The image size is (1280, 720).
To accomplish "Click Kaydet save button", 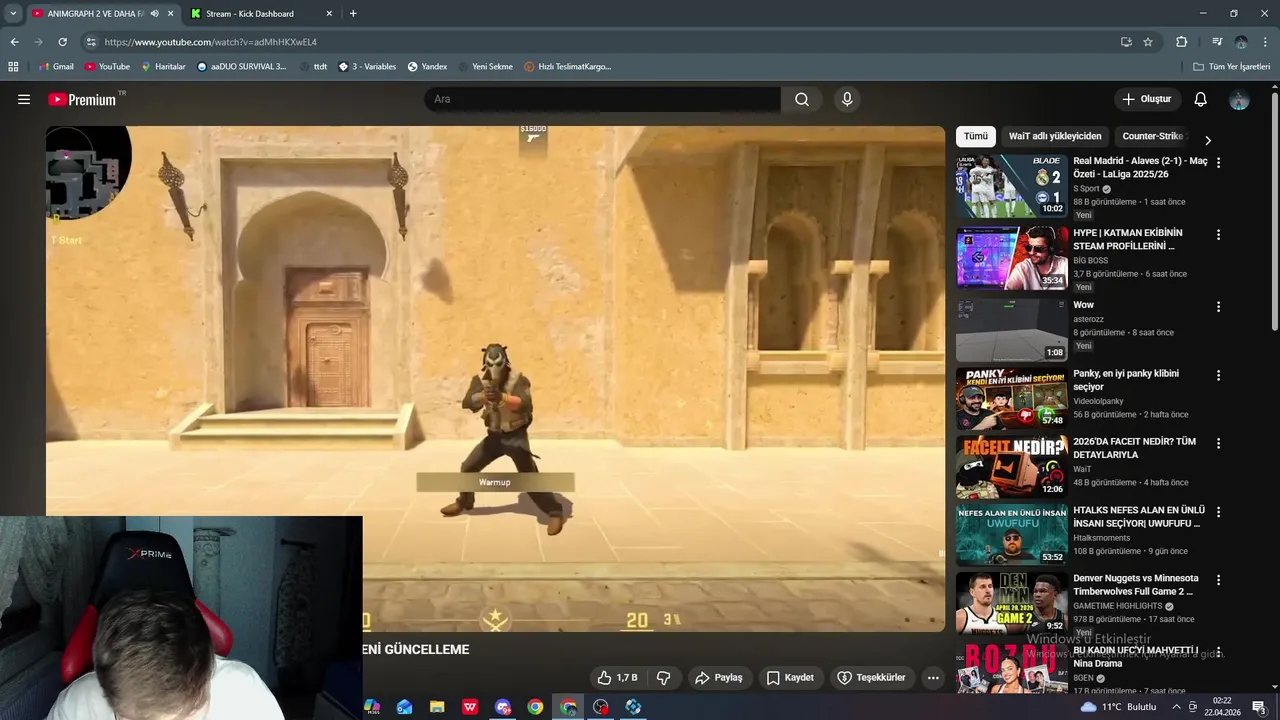I will 790,678.
